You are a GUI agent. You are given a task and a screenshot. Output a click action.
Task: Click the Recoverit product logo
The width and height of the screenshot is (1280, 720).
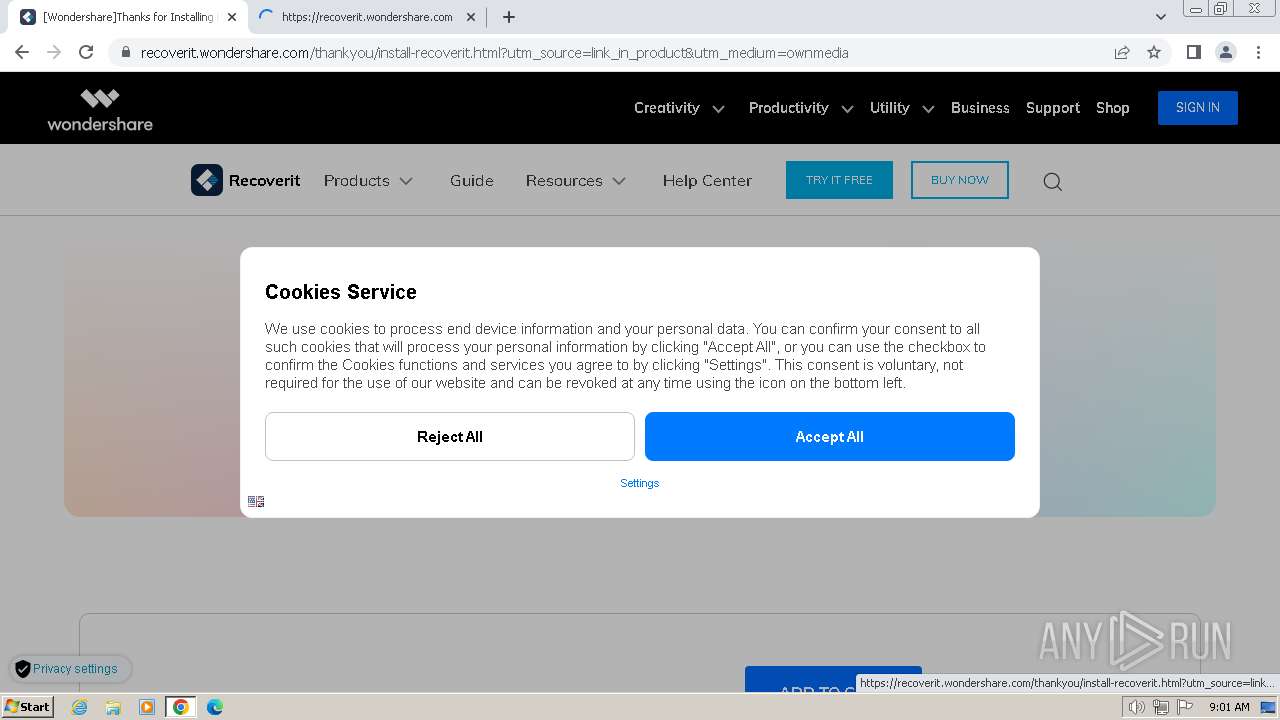click(246, 180)
